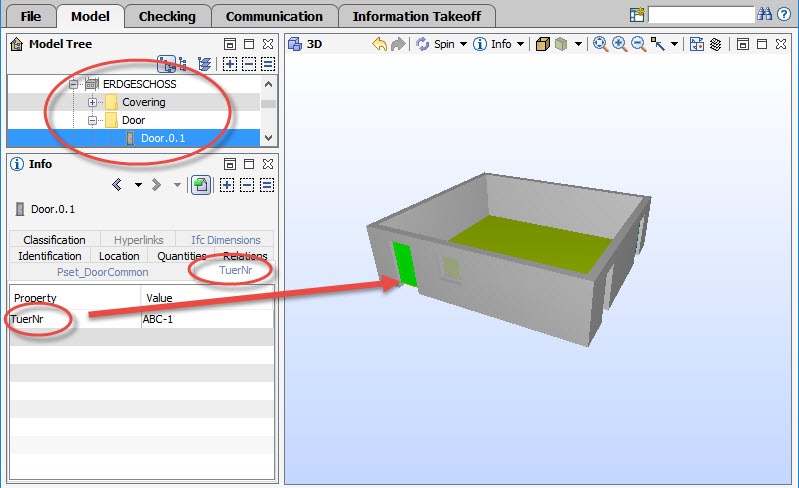
Task: Open the Identification info tab
Action: coord(50,256)
